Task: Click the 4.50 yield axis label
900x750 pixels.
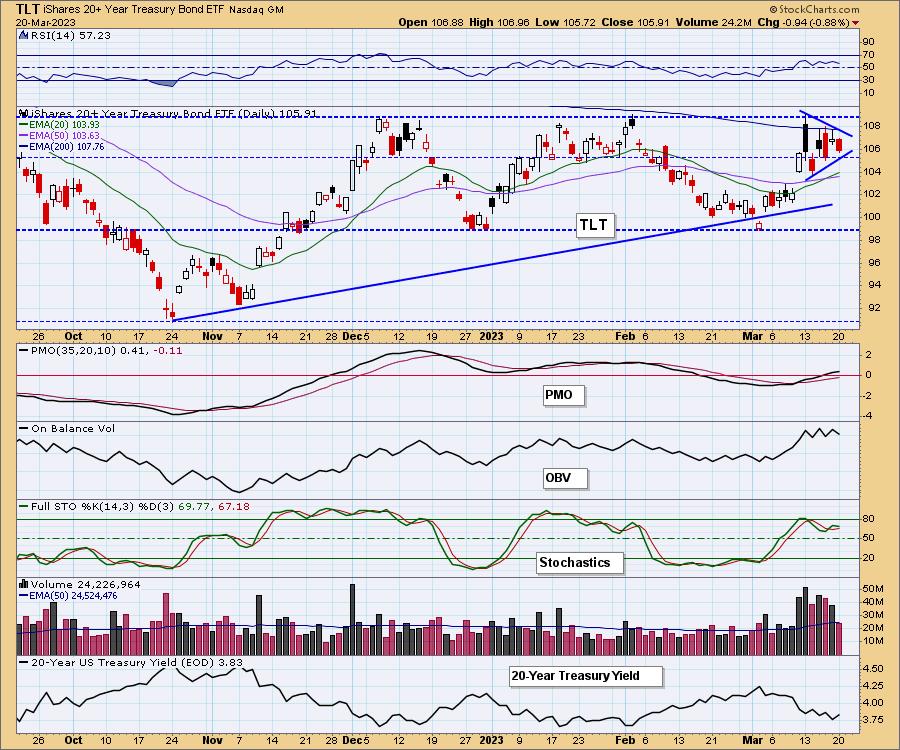Action: point(873,669)
